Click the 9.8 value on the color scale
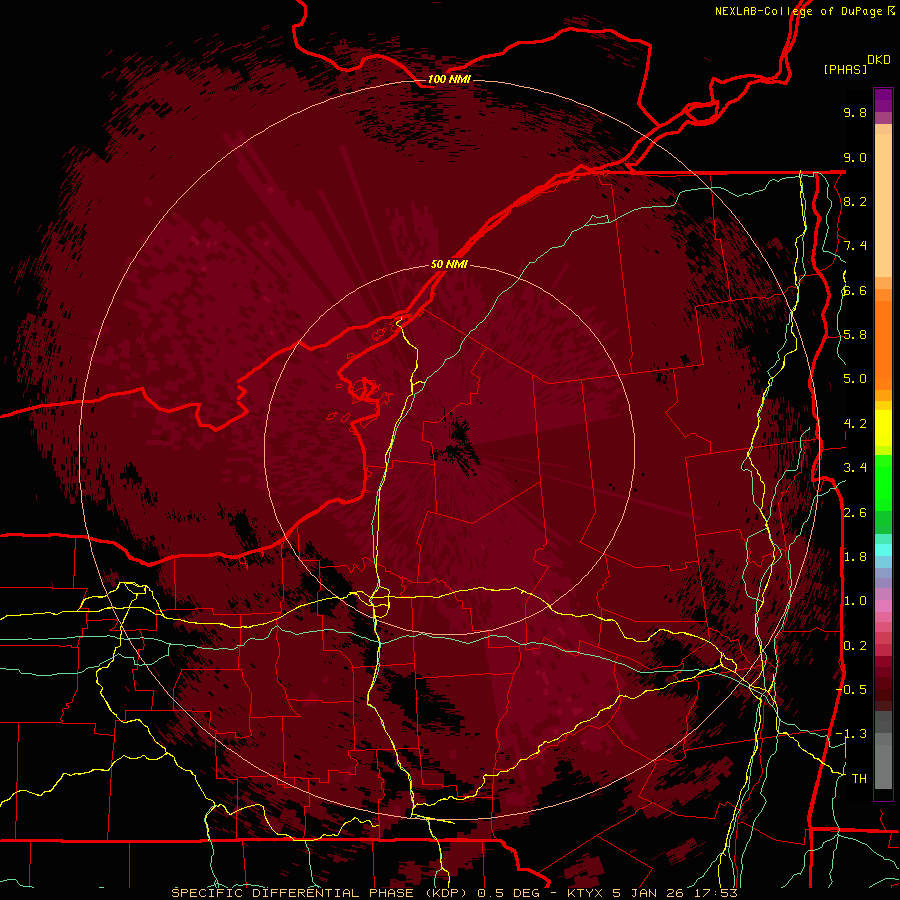Viewport: 900px width, 900px height. pyautogui.click(x=855, y=112)
